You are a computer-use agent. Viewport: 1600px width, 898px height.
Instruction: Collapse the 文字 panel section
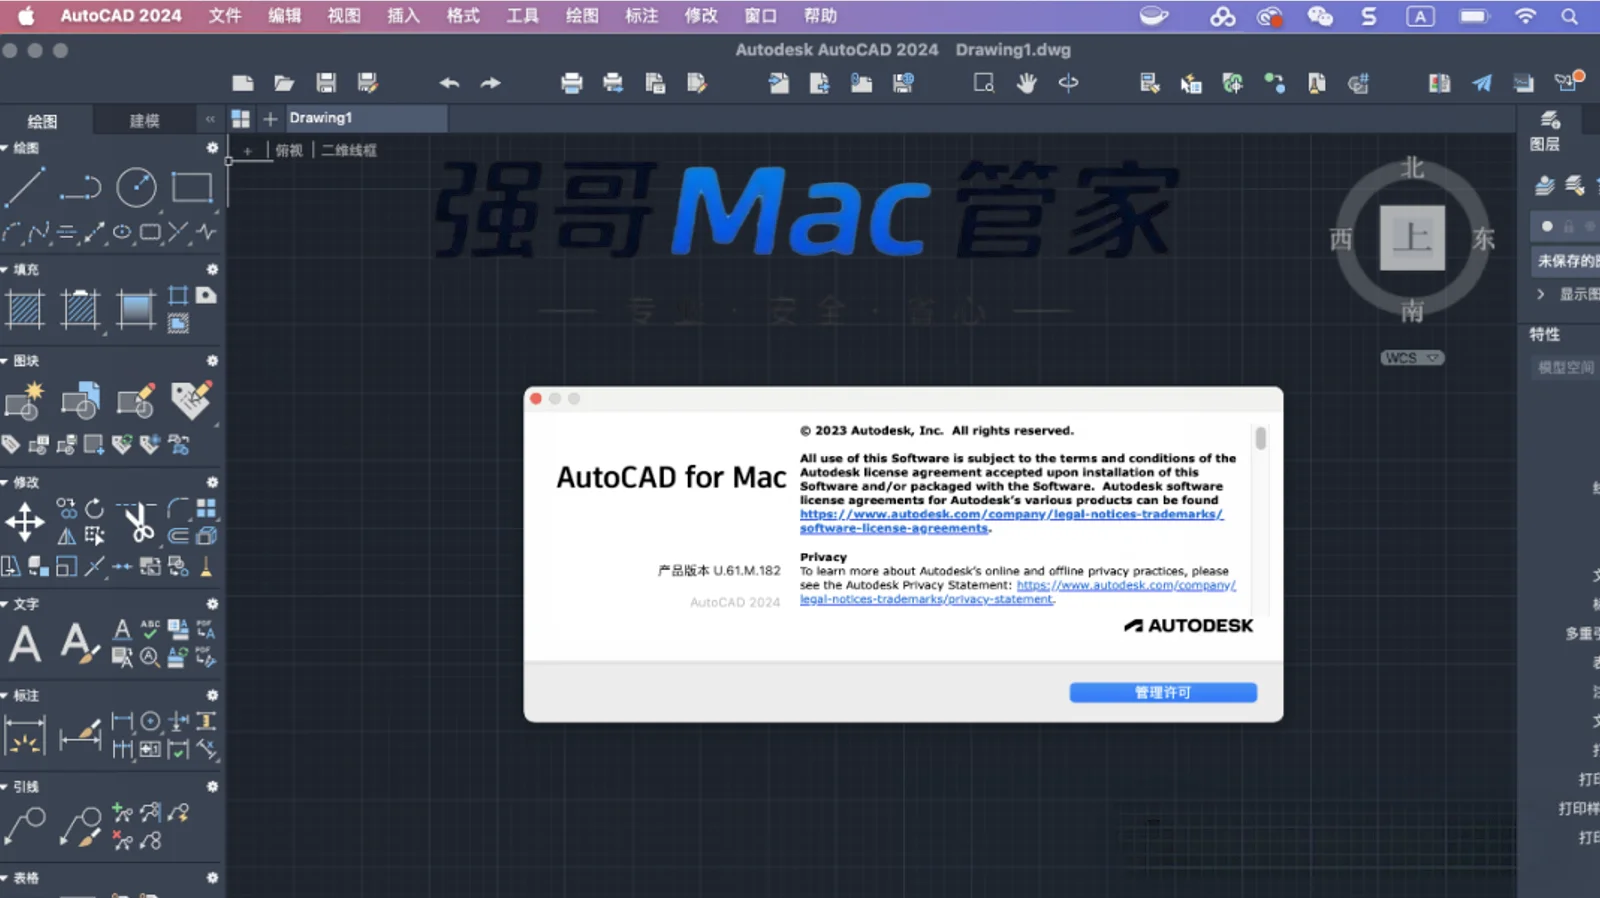(x=5, y=604)
